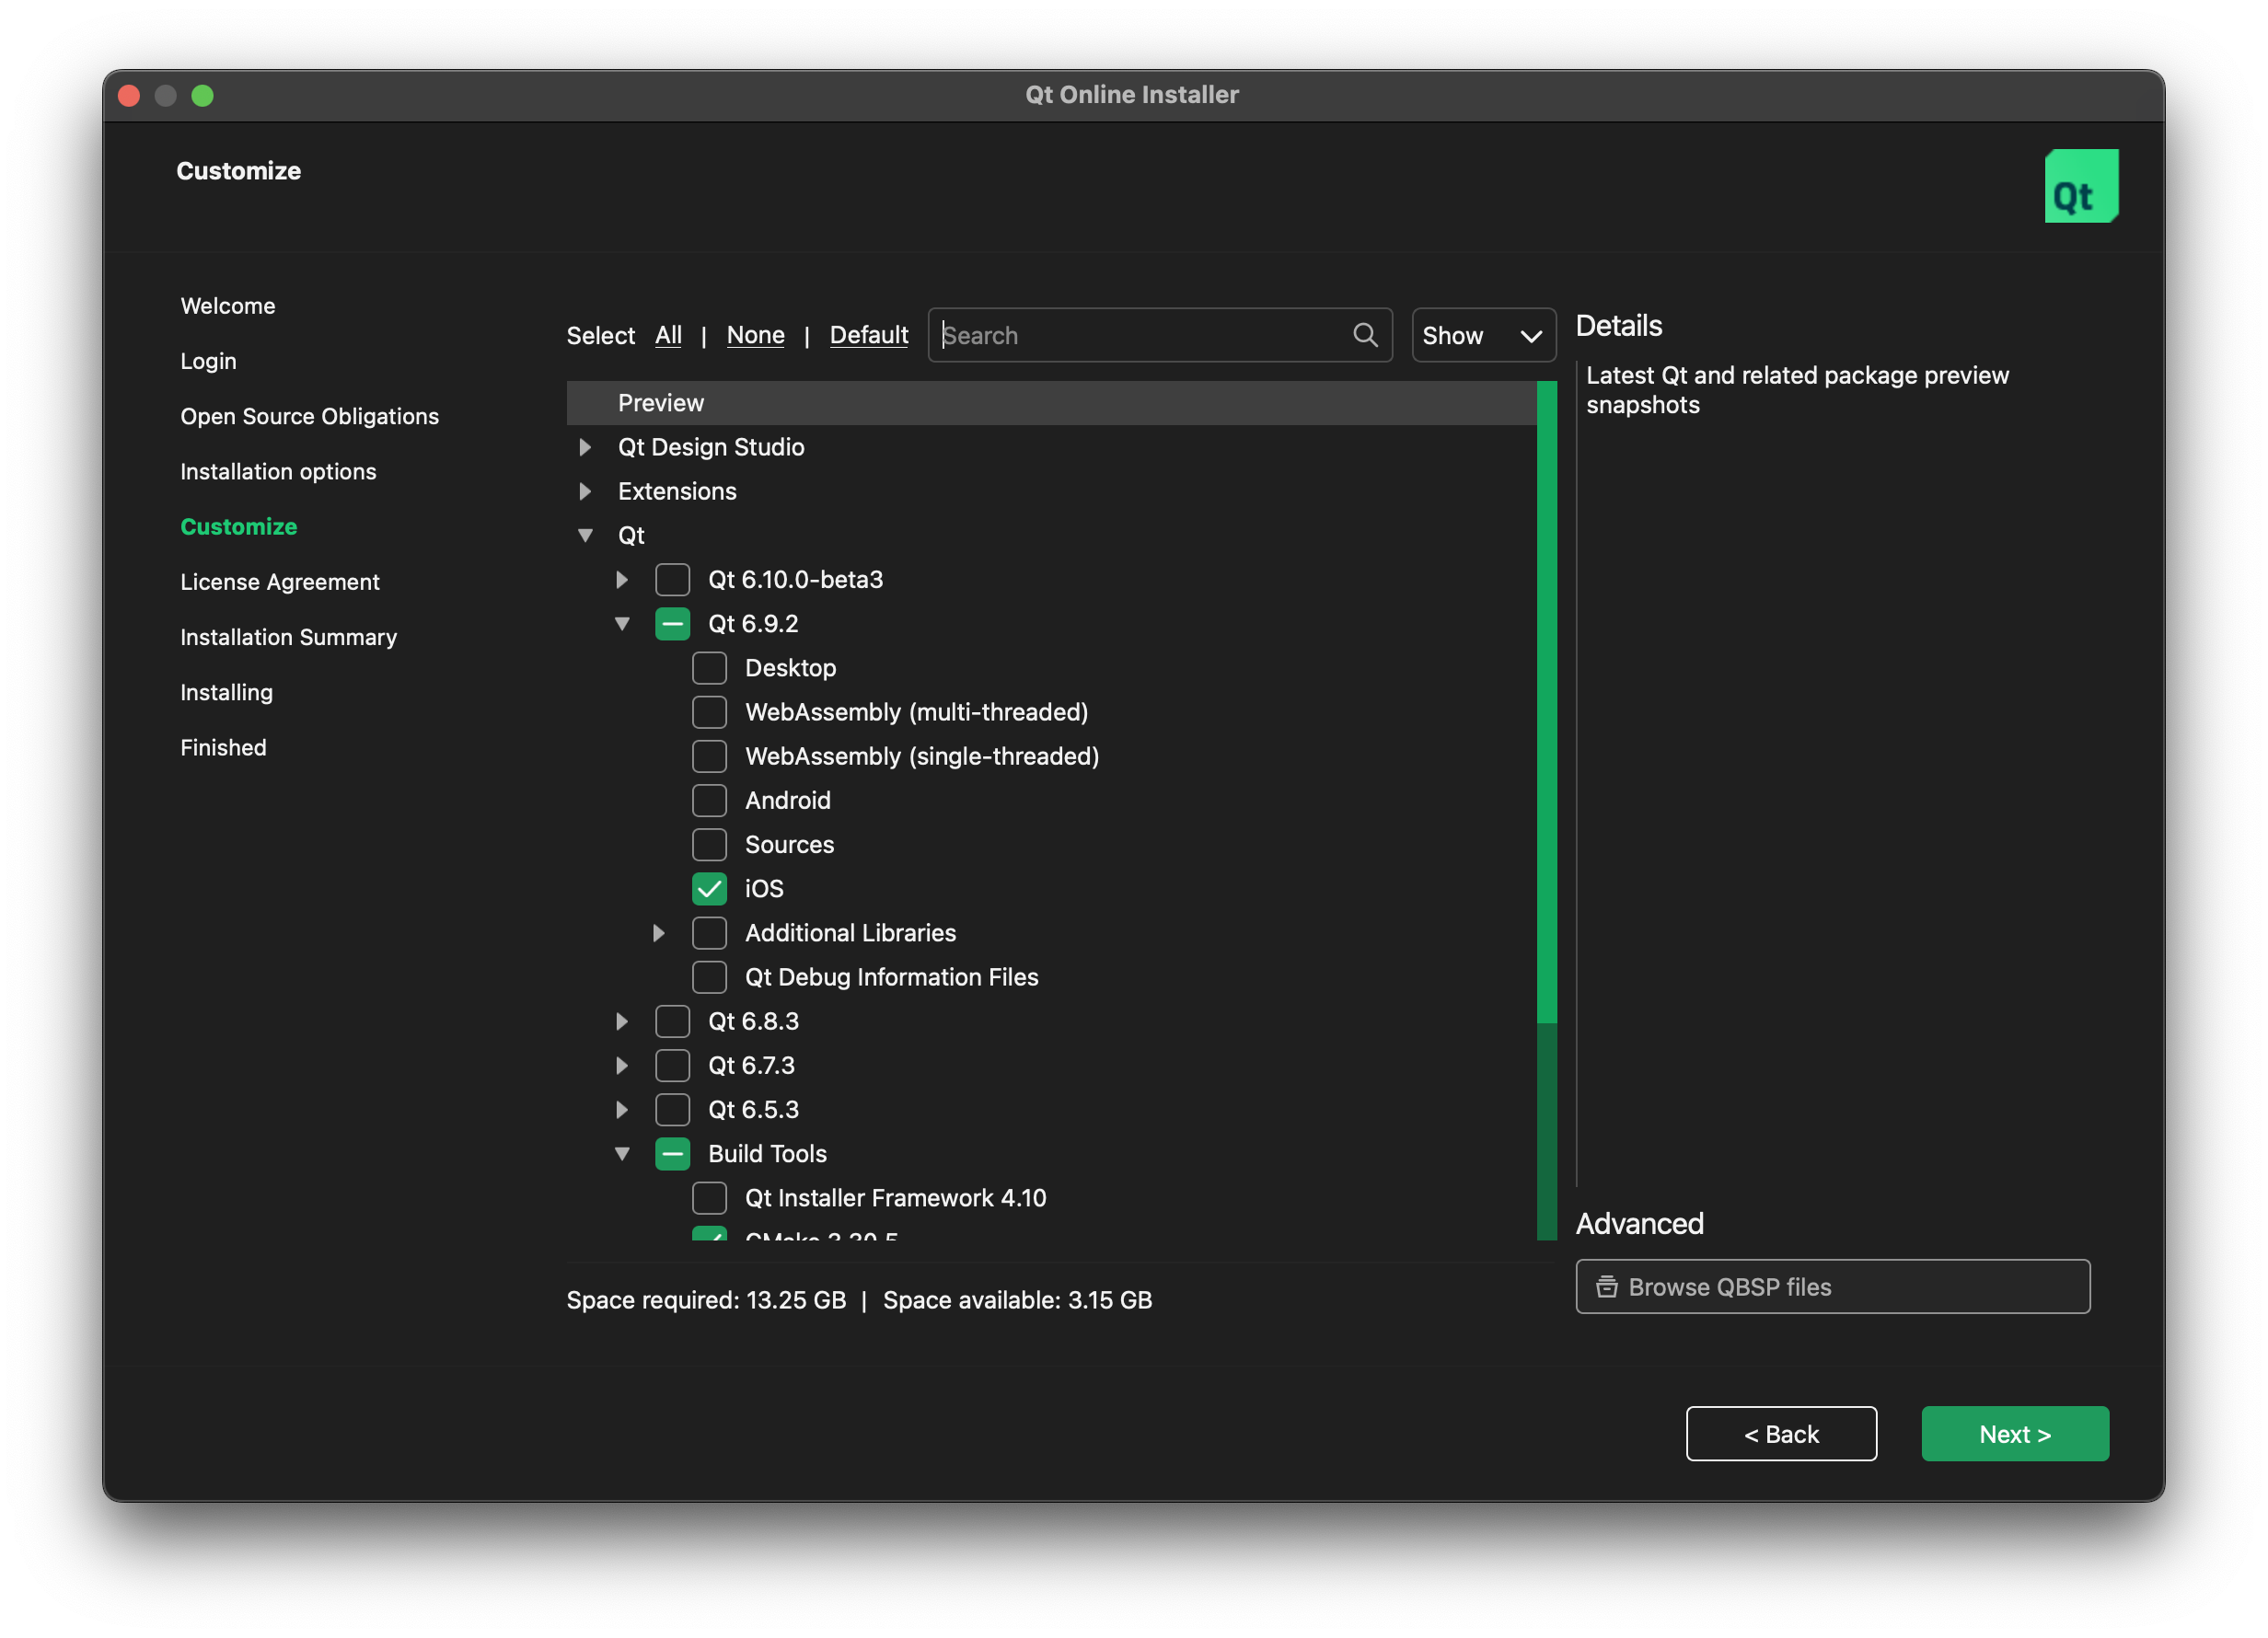Toggle the Build Tools partial checkbox
2268x1638 pixels.
tap(672, 1154)
